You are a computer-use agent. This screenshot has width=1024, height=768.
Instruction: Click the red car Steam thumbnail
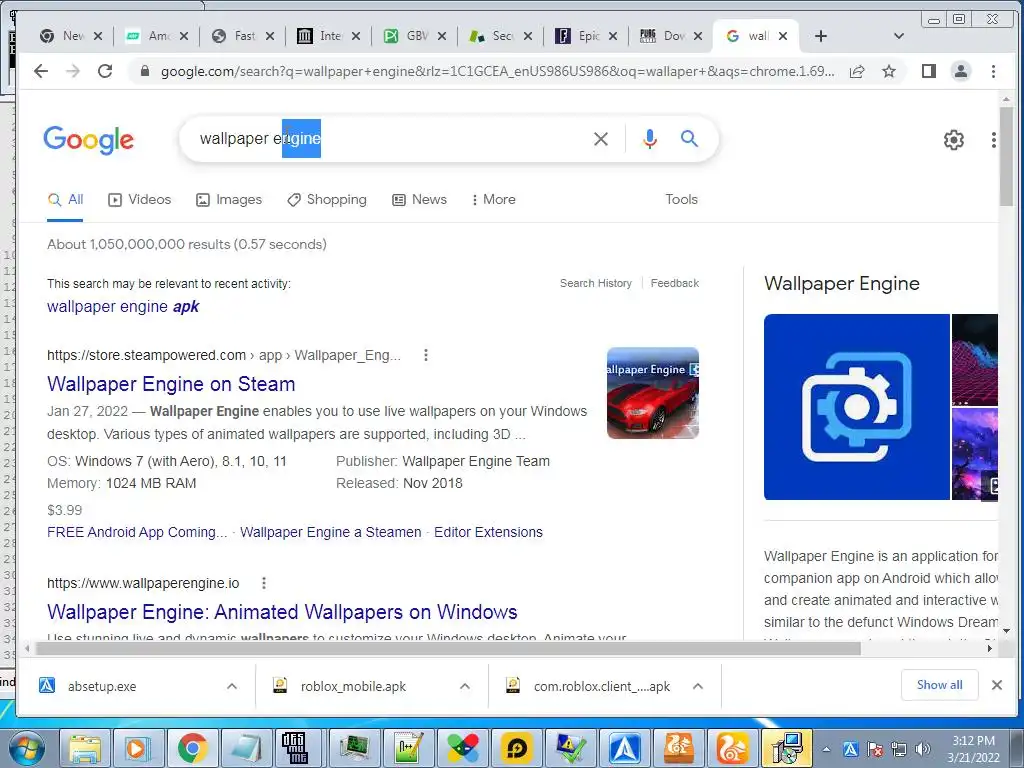pyautogui.click(x=652, y=392)
